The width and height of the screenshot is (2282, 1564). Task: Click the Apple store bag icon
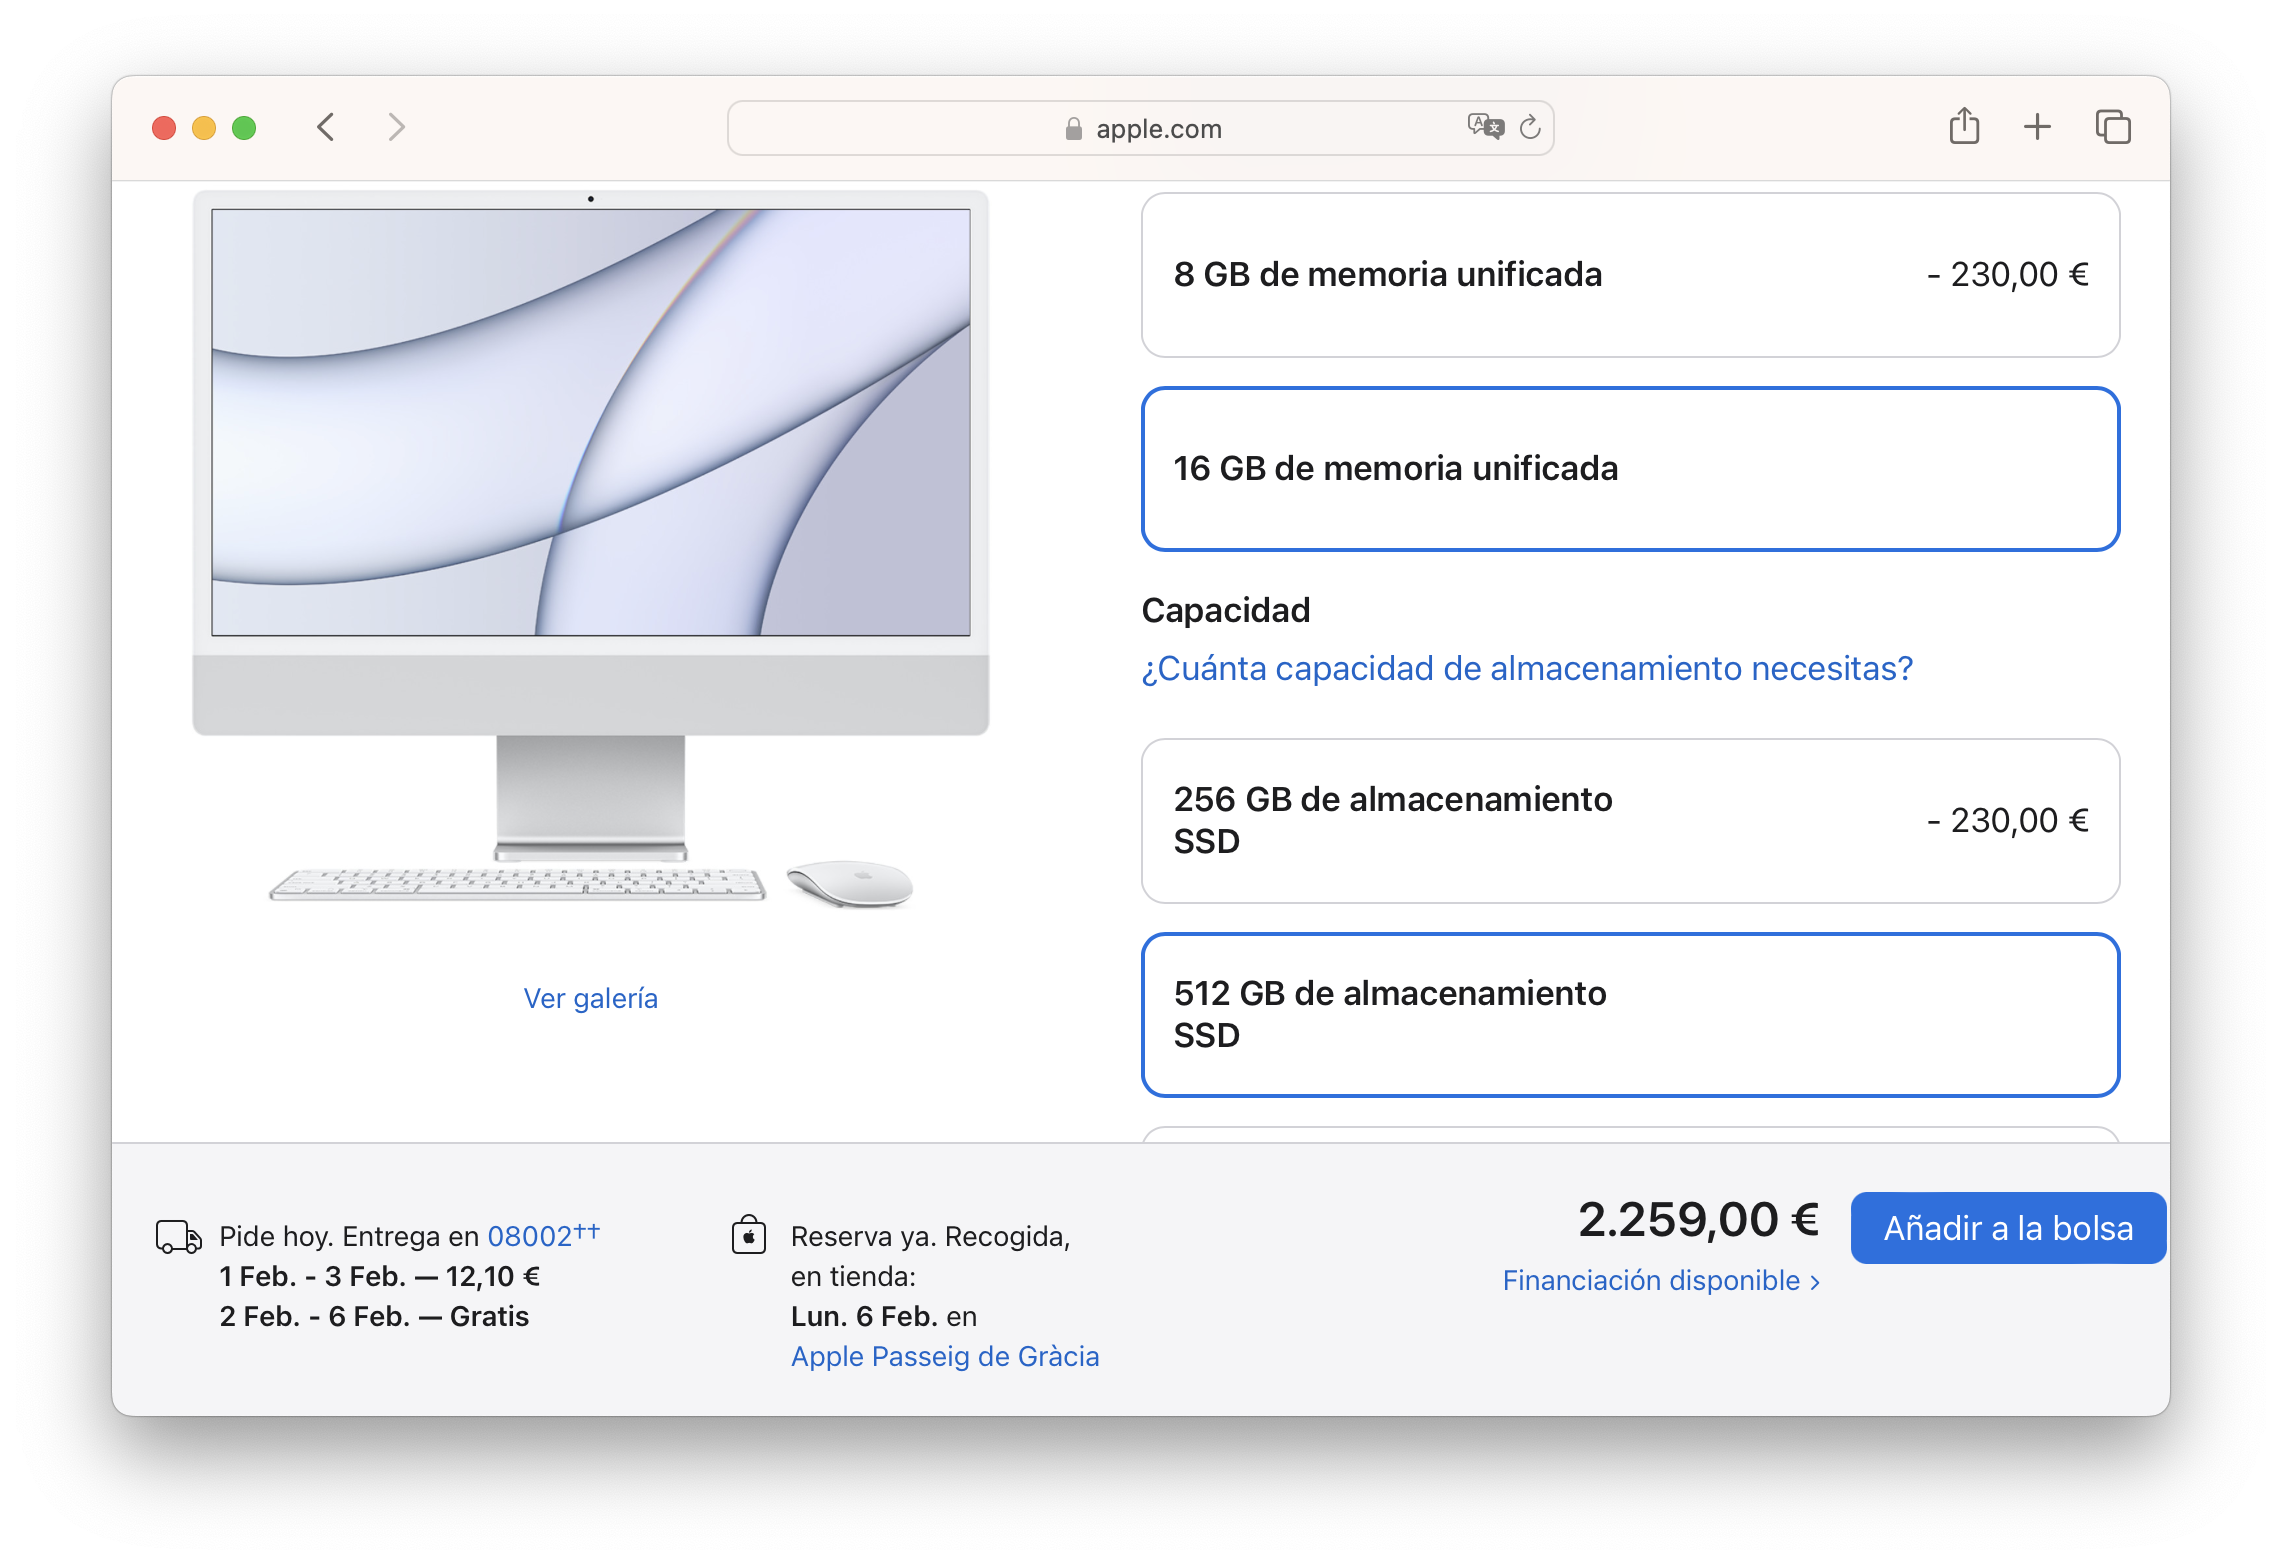(x=749, y=1235)
